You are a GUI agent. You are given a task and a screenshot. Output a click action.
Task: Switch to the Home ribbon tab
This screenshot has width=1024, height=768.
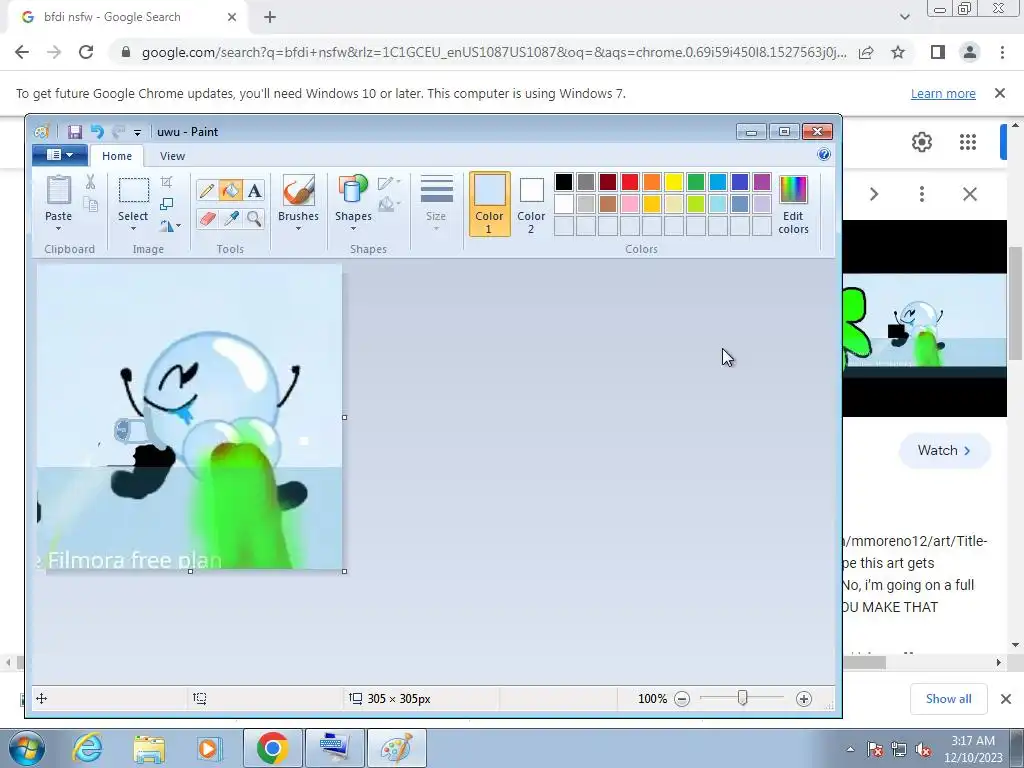point(117,156)
